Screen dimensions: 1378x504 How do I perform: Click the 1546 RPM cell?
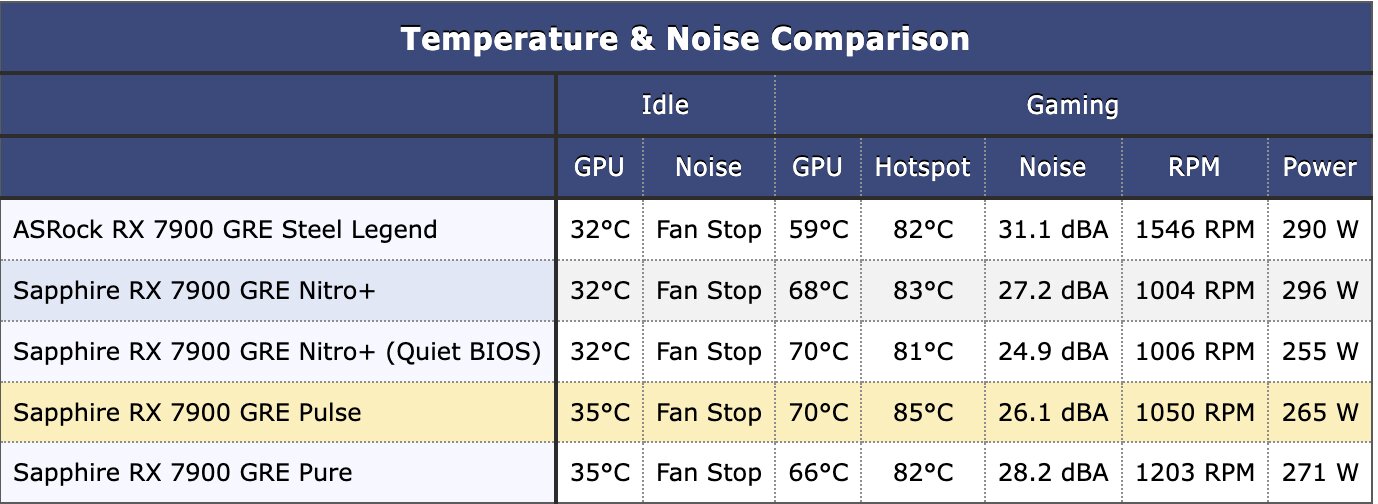1195,230
